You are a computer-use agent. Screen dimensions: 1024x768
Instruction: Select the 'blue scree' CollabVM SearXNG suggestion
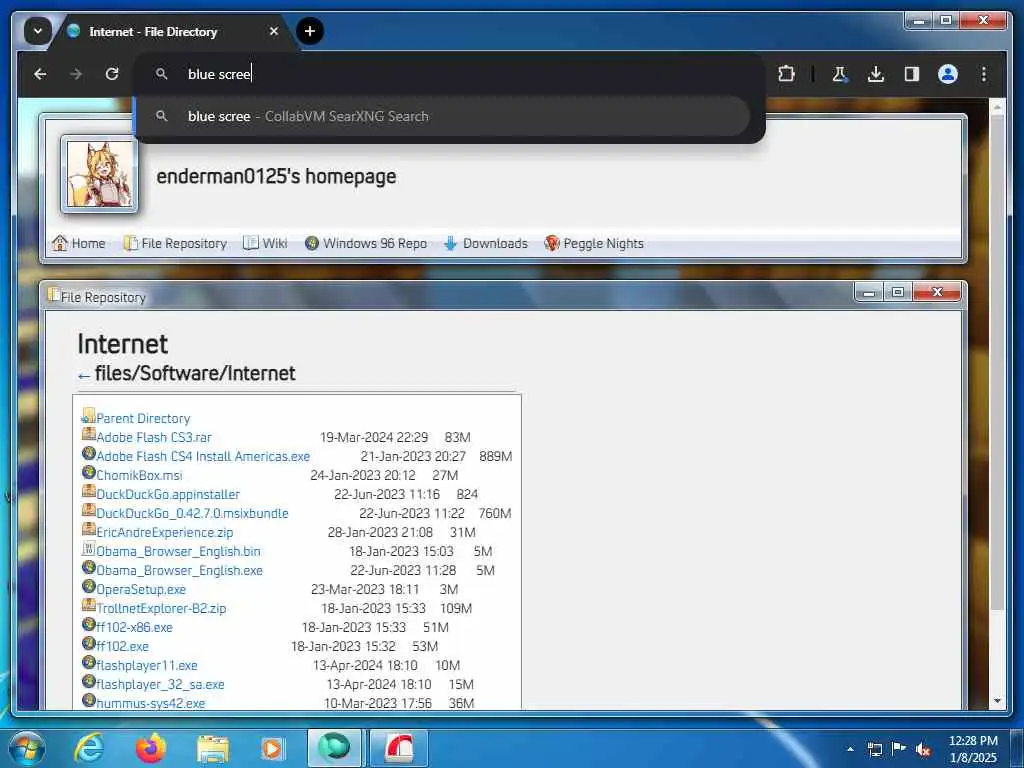tap(443, 116)
